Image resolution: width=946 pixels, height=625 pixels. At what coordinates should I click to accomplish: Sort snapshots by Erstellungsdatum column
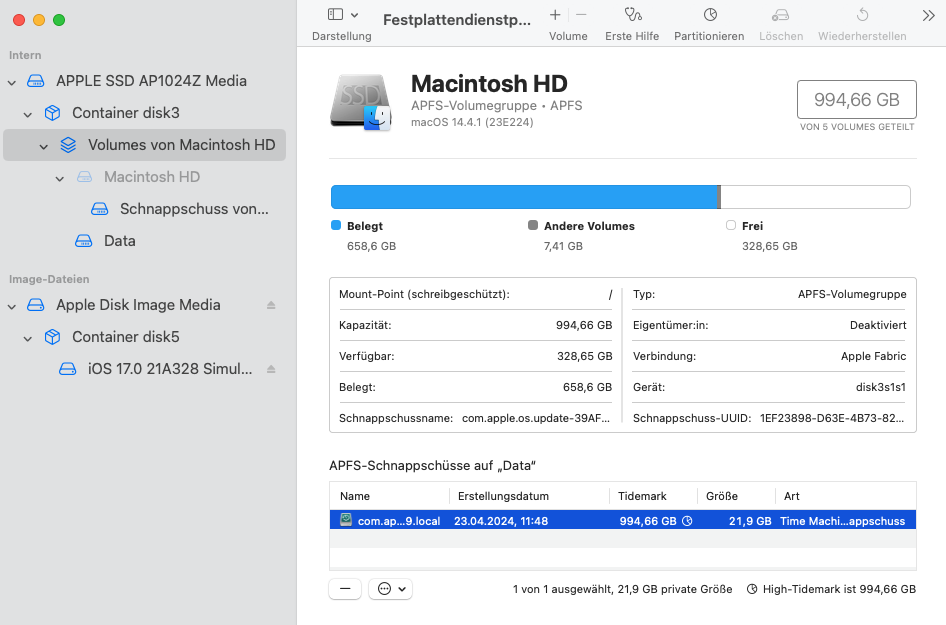pyautogui.click(x=529, y=496)
